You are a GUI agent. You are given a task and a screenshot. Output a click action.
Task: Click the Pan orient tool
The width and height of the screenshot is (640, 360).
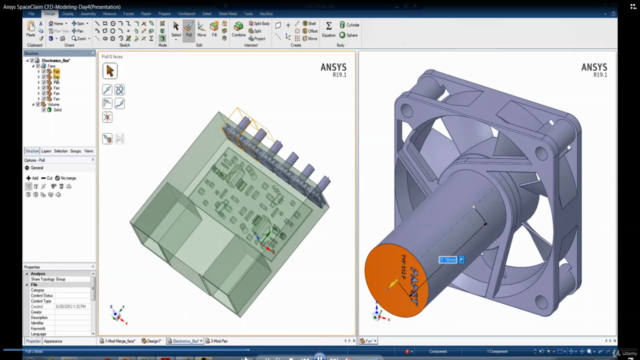coord(77,31)
